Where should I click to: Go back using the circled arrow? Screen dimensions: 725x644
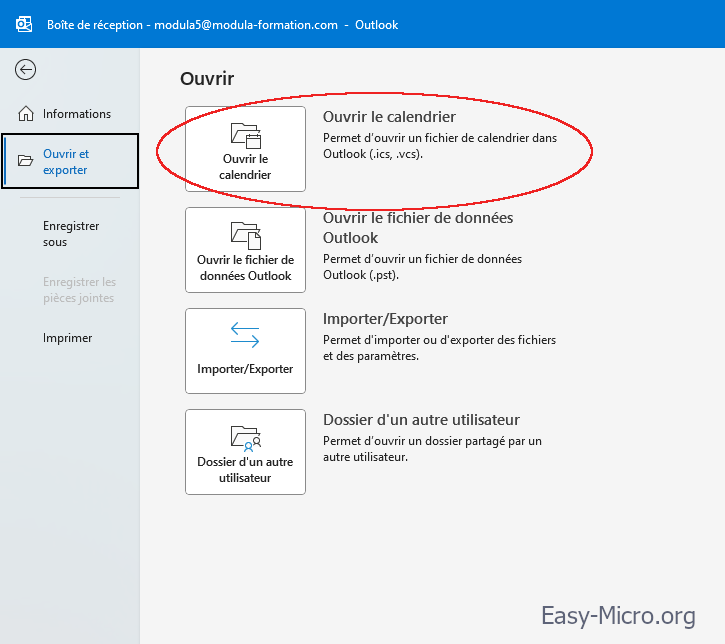click(25, 70)
